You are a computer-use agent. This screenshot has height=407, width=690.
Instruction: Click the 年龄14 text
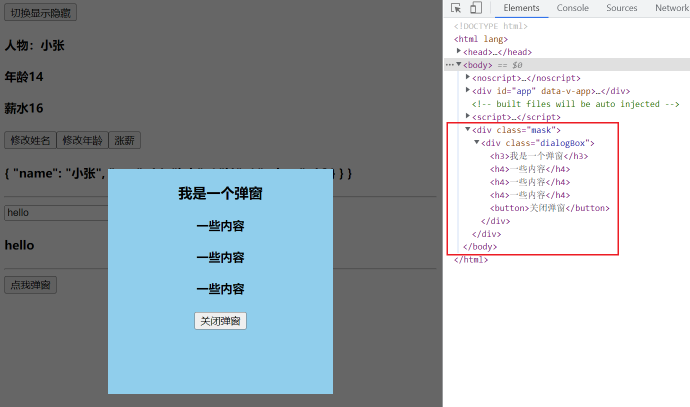[x=24, y=77]
